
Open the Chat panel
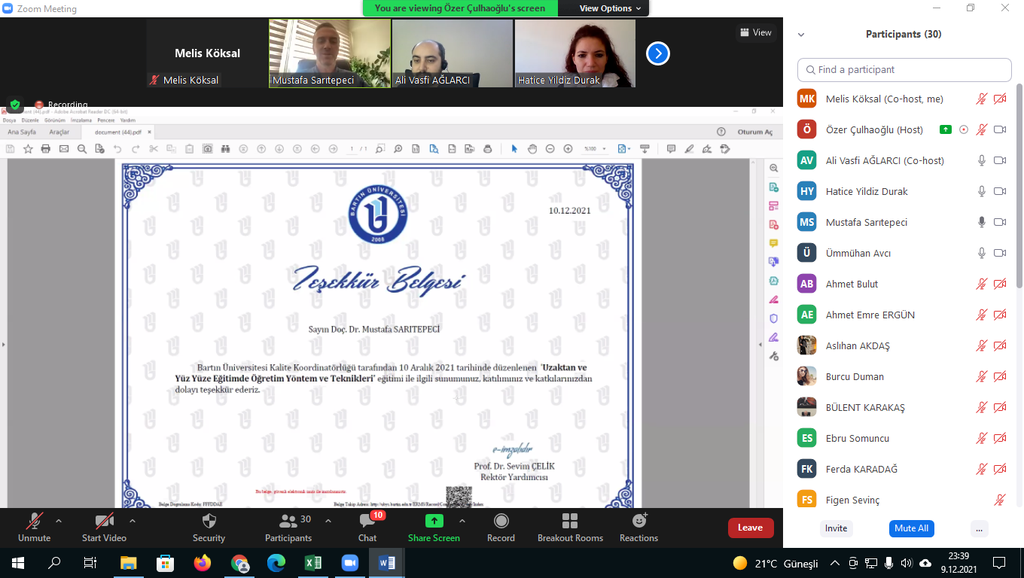pos(367,526)
